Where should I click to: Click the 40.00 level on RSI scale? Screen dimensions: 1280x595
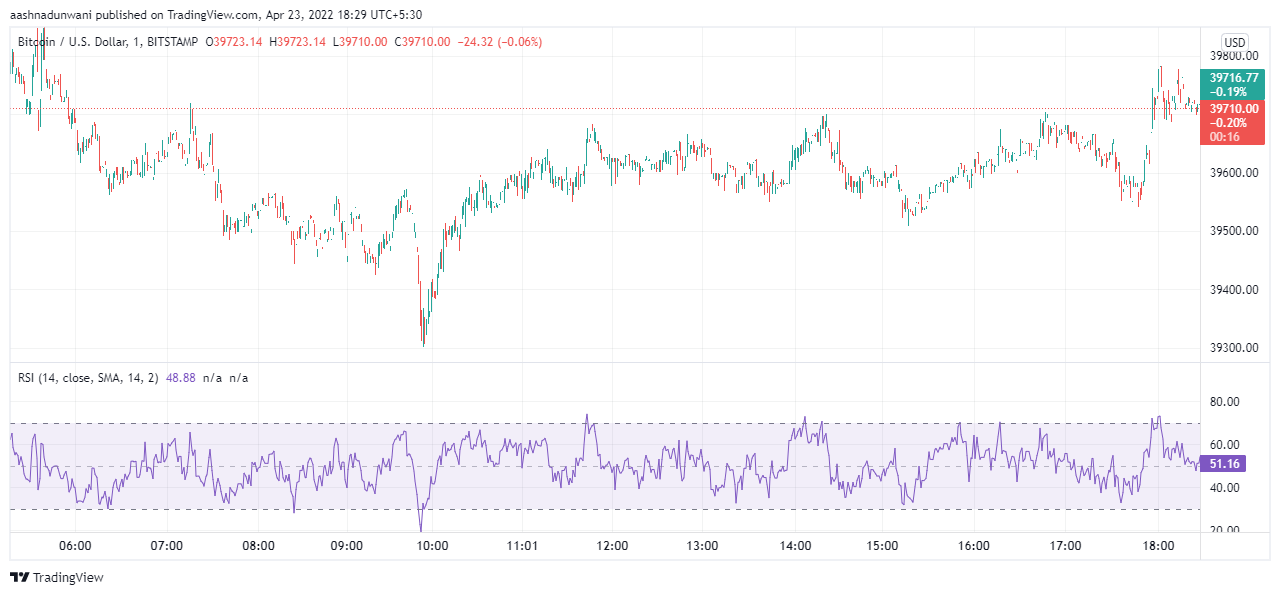(1224, 488)
